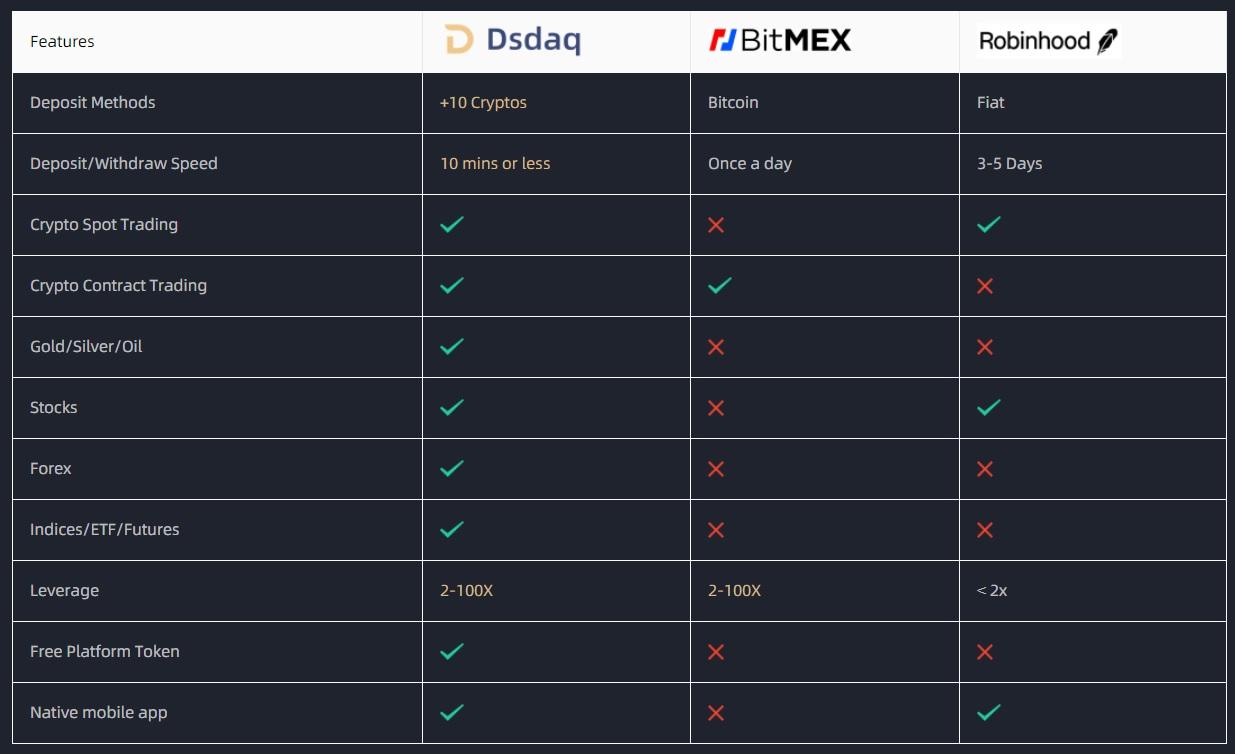Click the 'Crypto Contract Trading' label
Screen dimensions: 1235x754
pos(119,285)
